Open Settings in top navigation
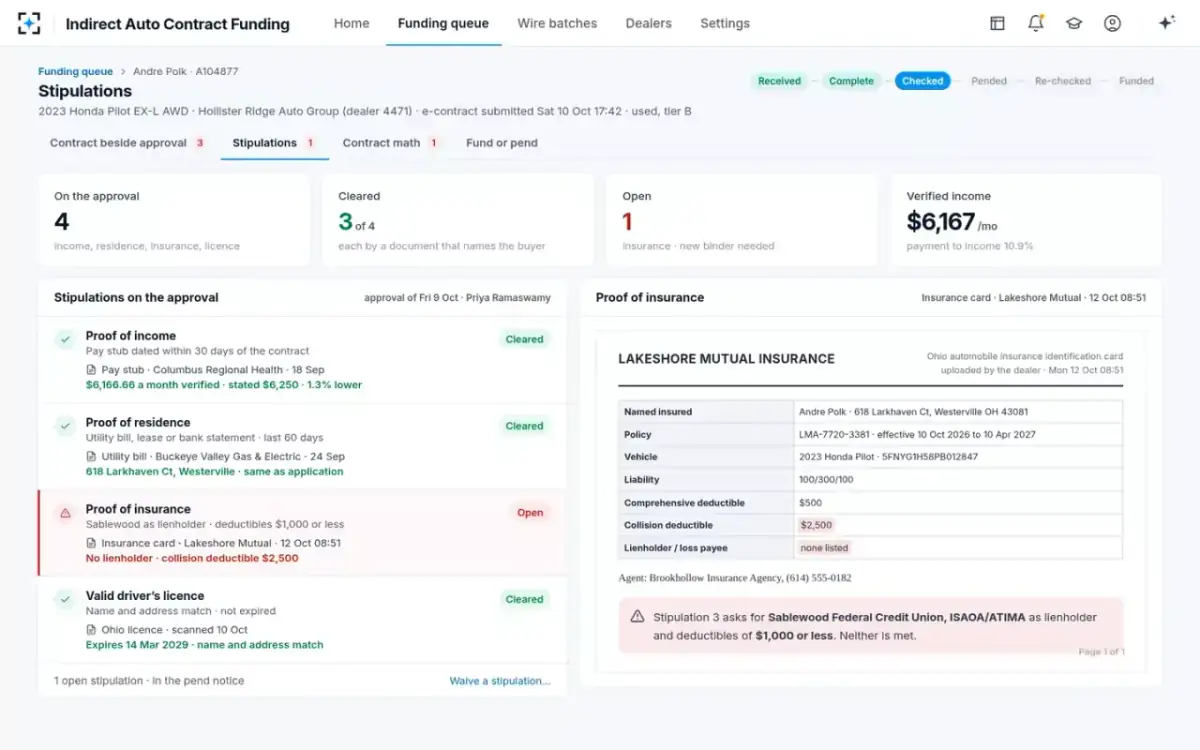 725,23
